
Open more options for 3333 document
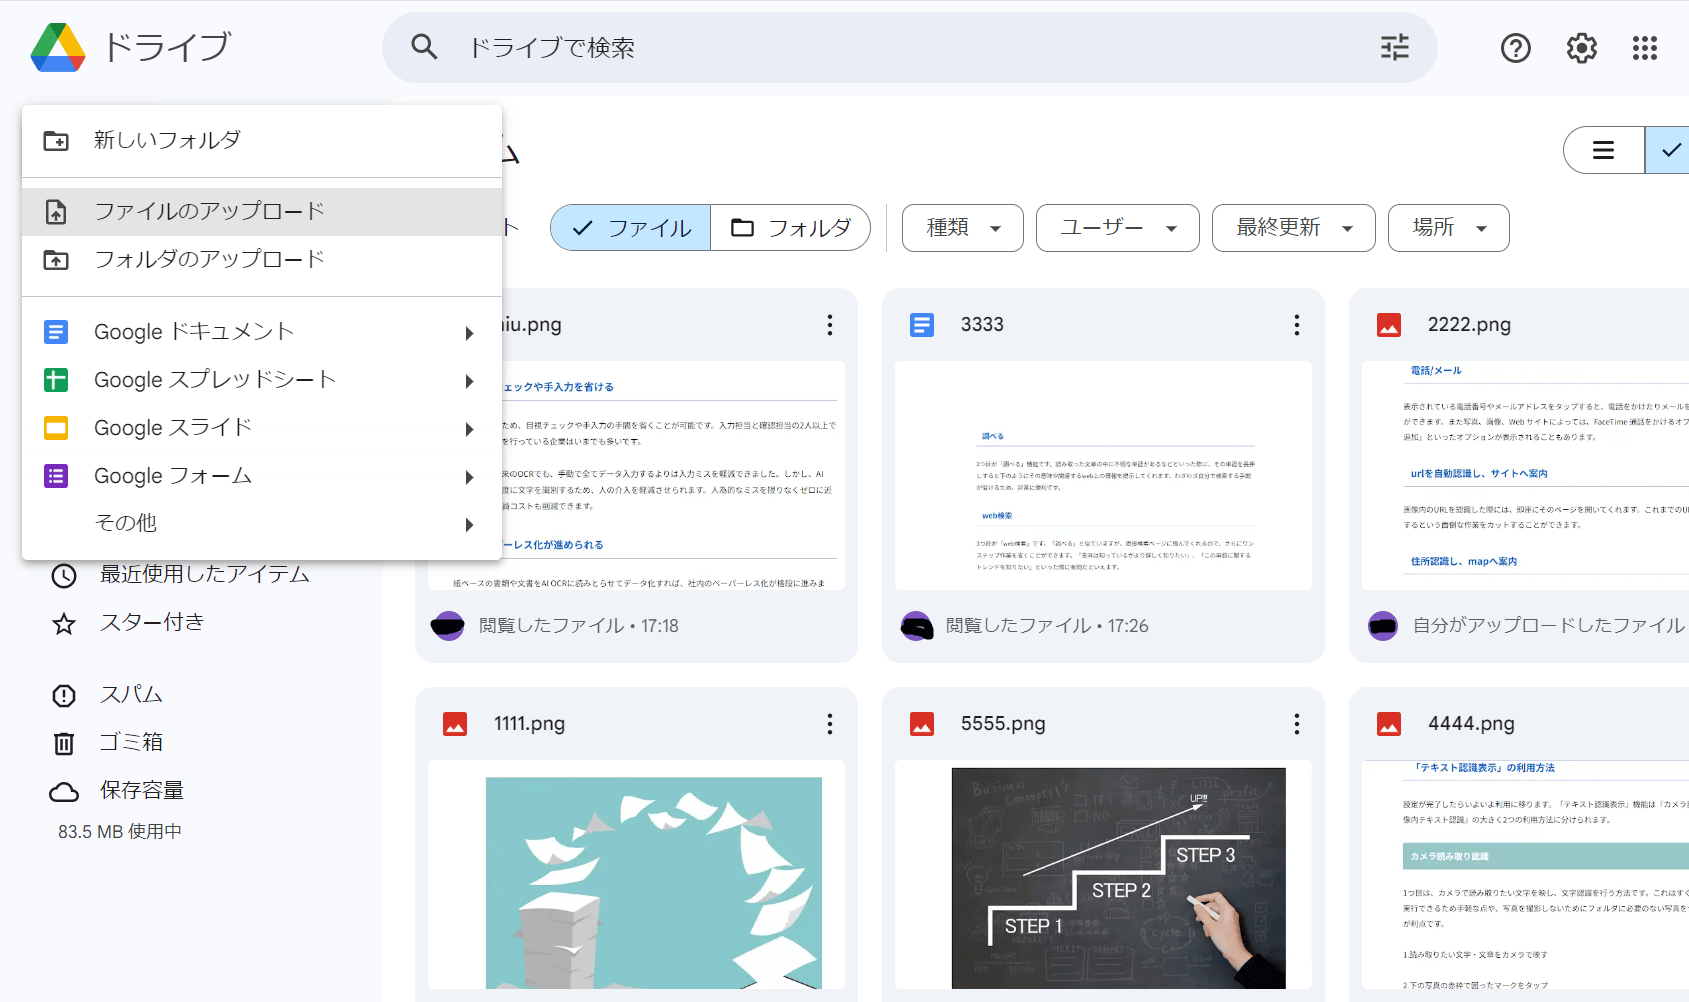coord(1297,325)
